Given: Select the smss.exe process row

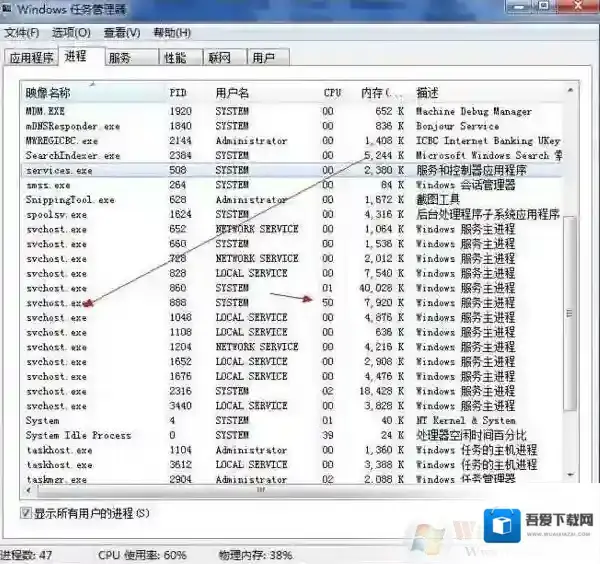Looking at the screenshot, I should (292, 185).
